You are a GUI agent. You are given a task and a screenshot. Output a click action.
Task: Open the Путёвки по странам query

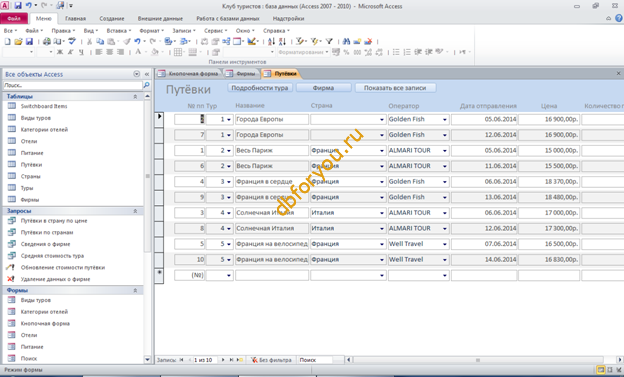(x=47, y=232)
